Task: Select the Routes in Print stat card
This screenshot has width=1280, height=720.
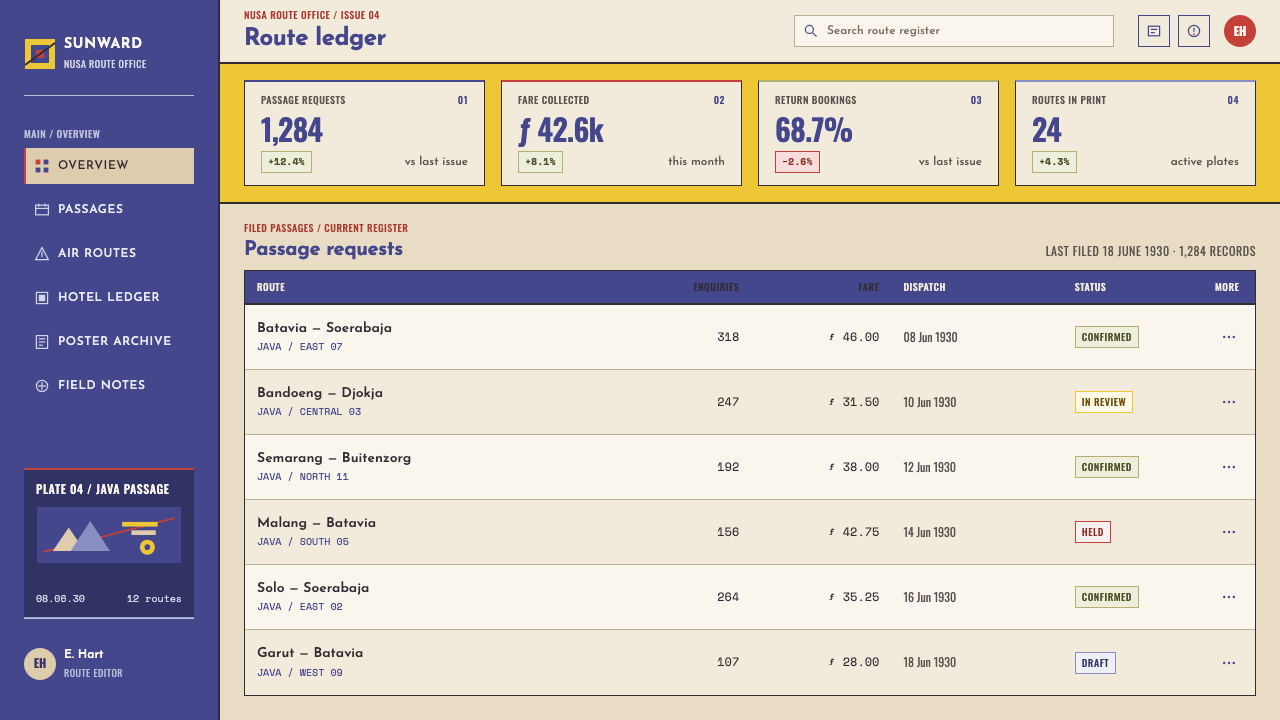Action: point(1136,133)
